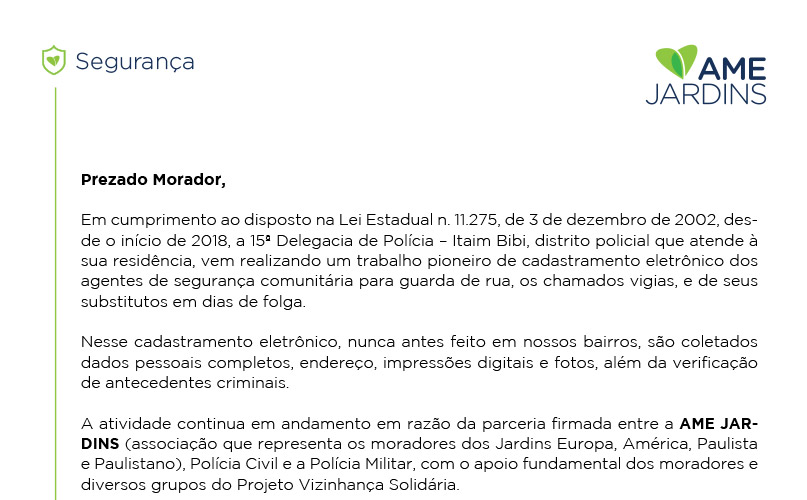Viewport: 807px width, 500px height.
Task: Click the green vertical line beside the letter
Action: click(55, 294)
